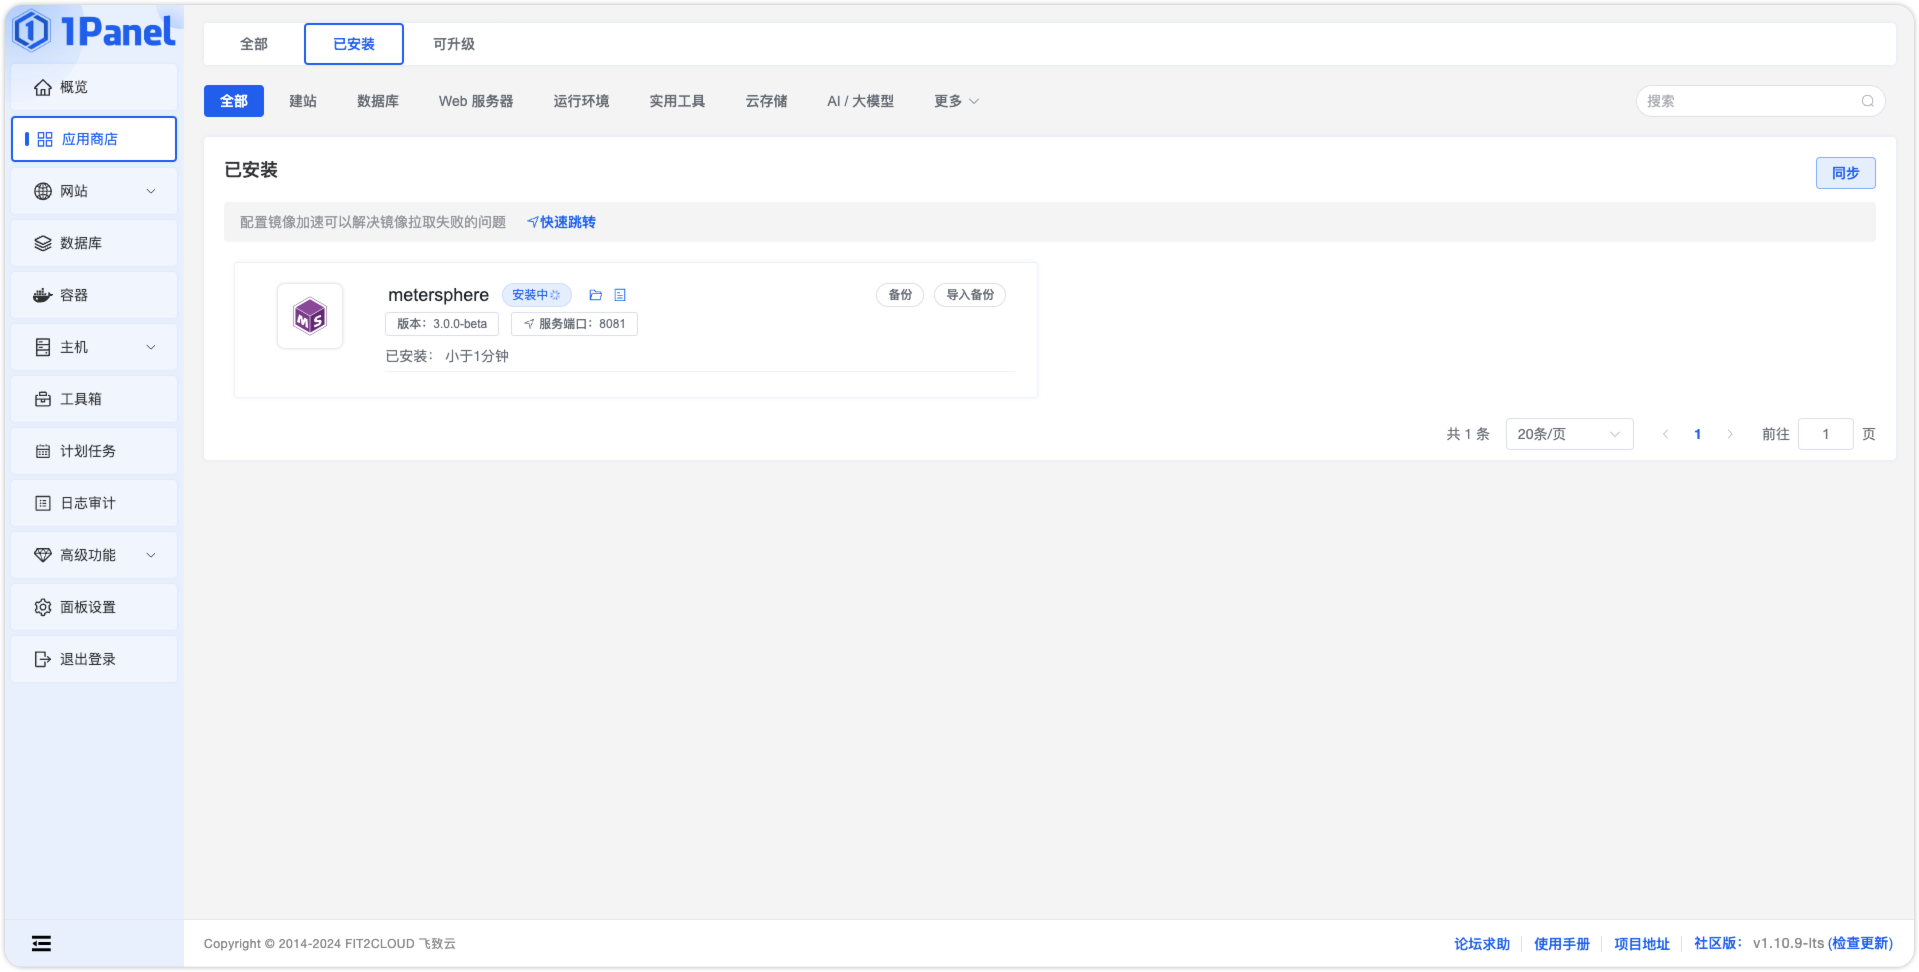Click the 导入备份 import backup button
Screen dimensions: 1919x972
tap(970, 295)
